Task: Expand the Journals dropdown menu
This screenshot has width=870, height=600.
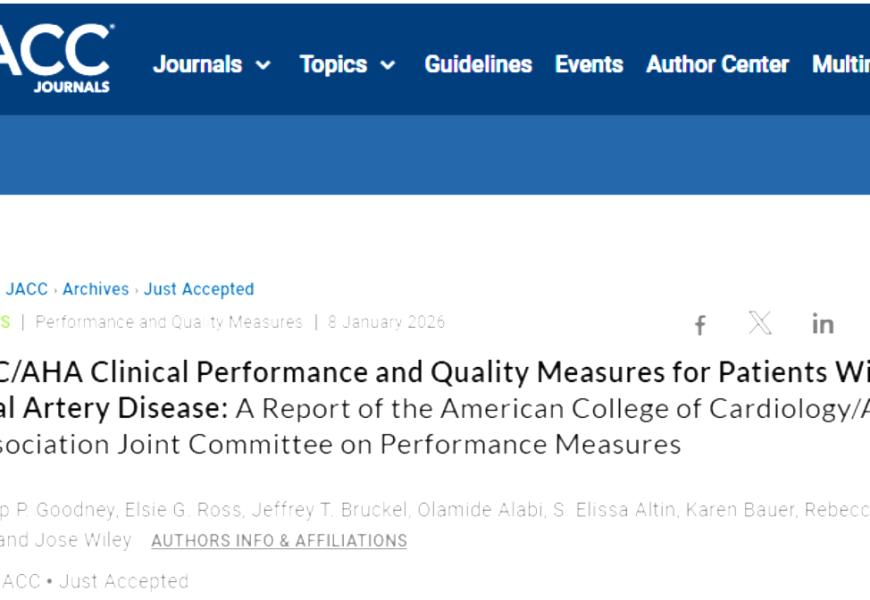Action: tap(211, 65)
